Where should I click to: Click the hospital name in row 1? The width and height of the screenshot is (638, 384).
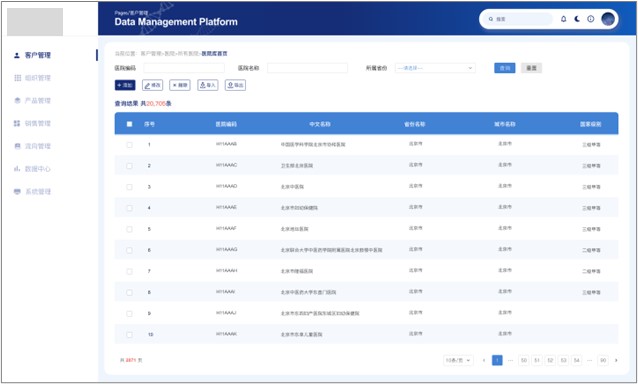(313, 144)
